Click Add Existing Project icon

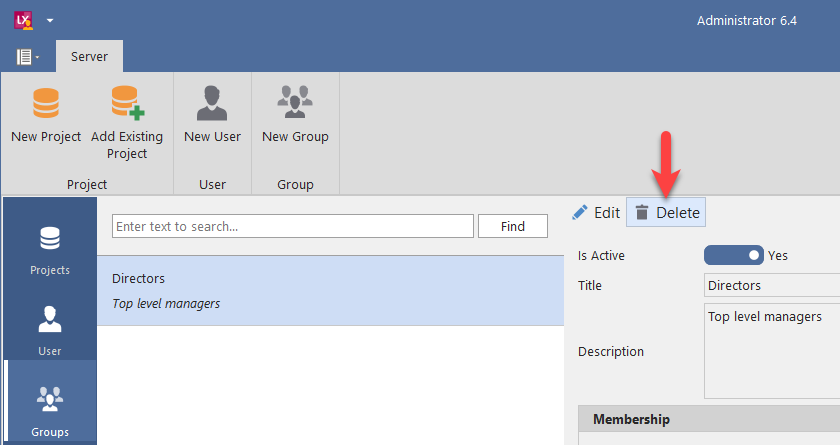click(x=126, y=104)
